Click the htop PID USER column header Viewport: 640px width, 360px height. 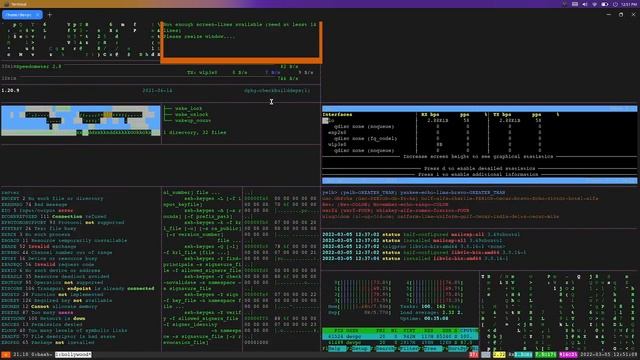coord(346,331)
